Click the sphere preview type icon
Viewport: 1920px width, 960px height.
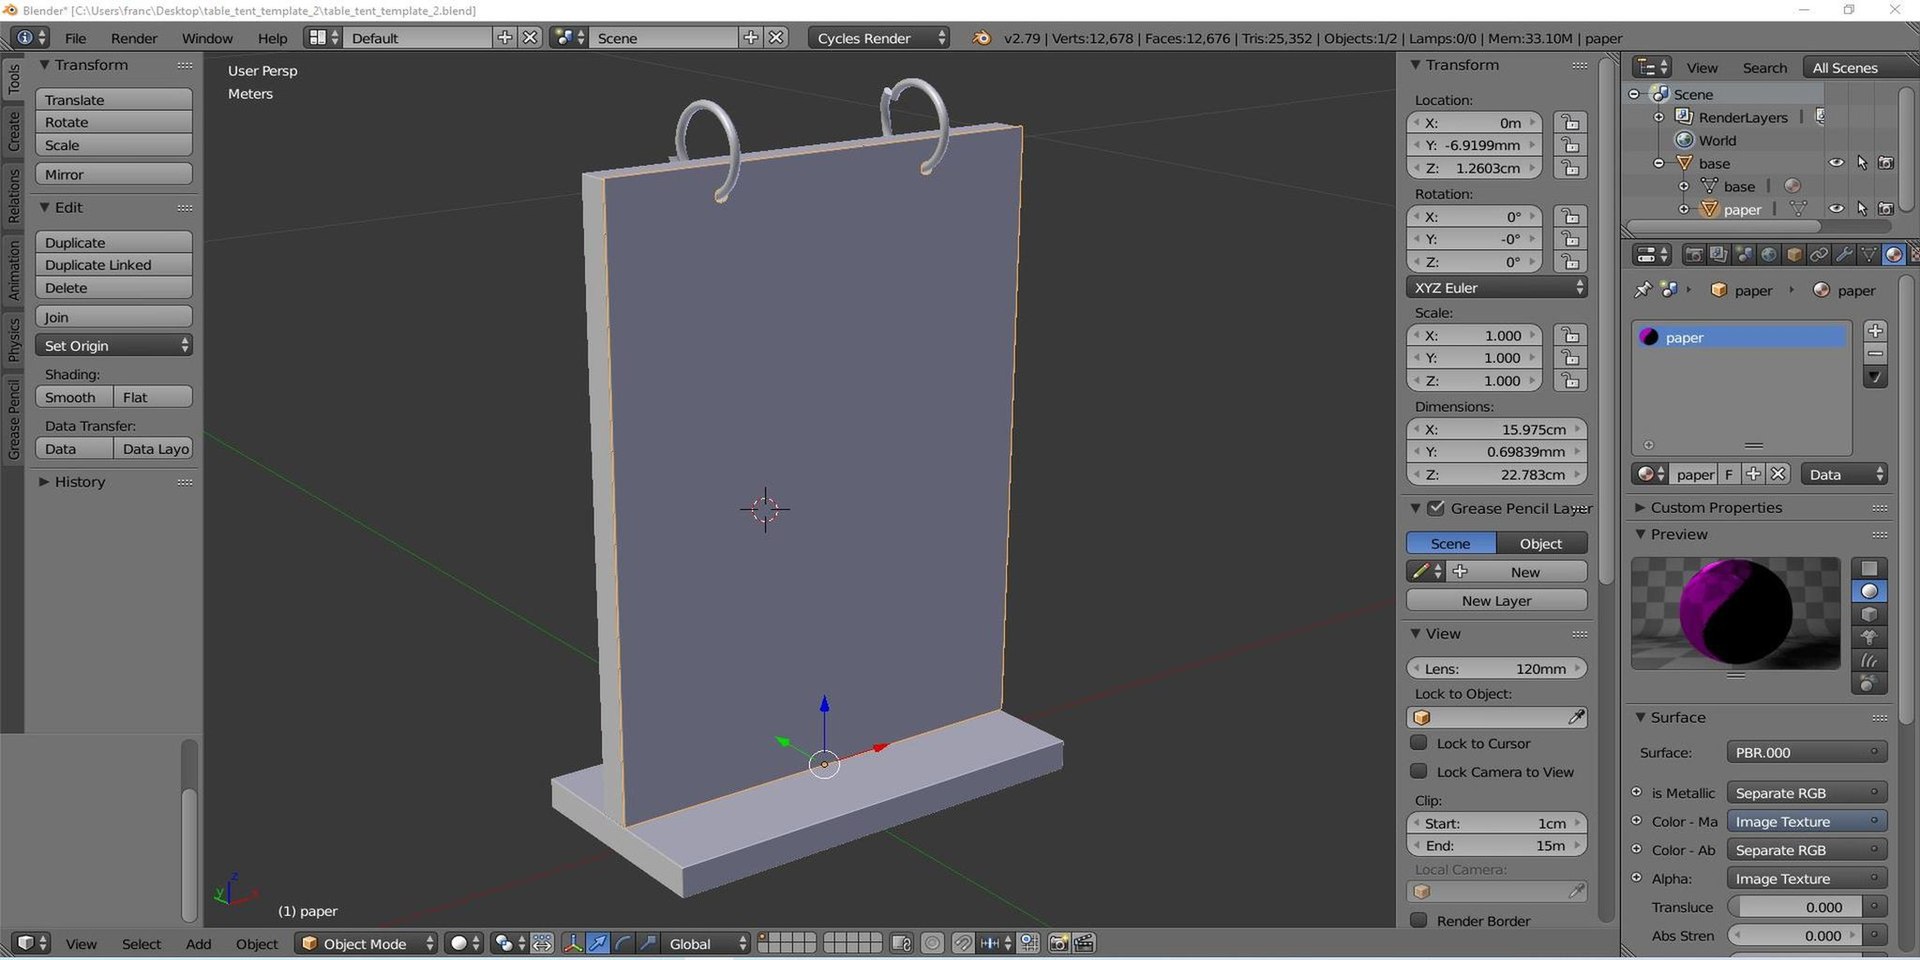[1868, 591]
